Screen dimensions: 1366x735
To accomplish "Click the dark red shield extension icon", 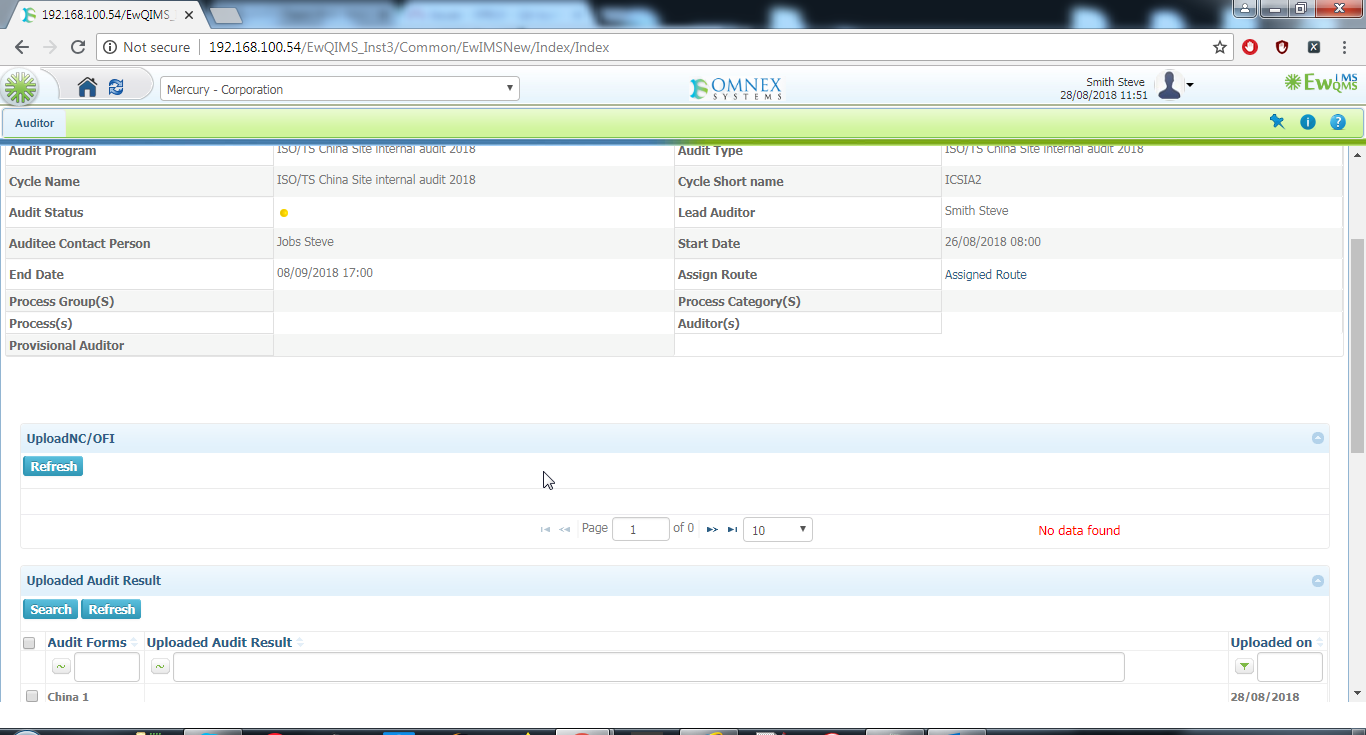I will 1282,47.
